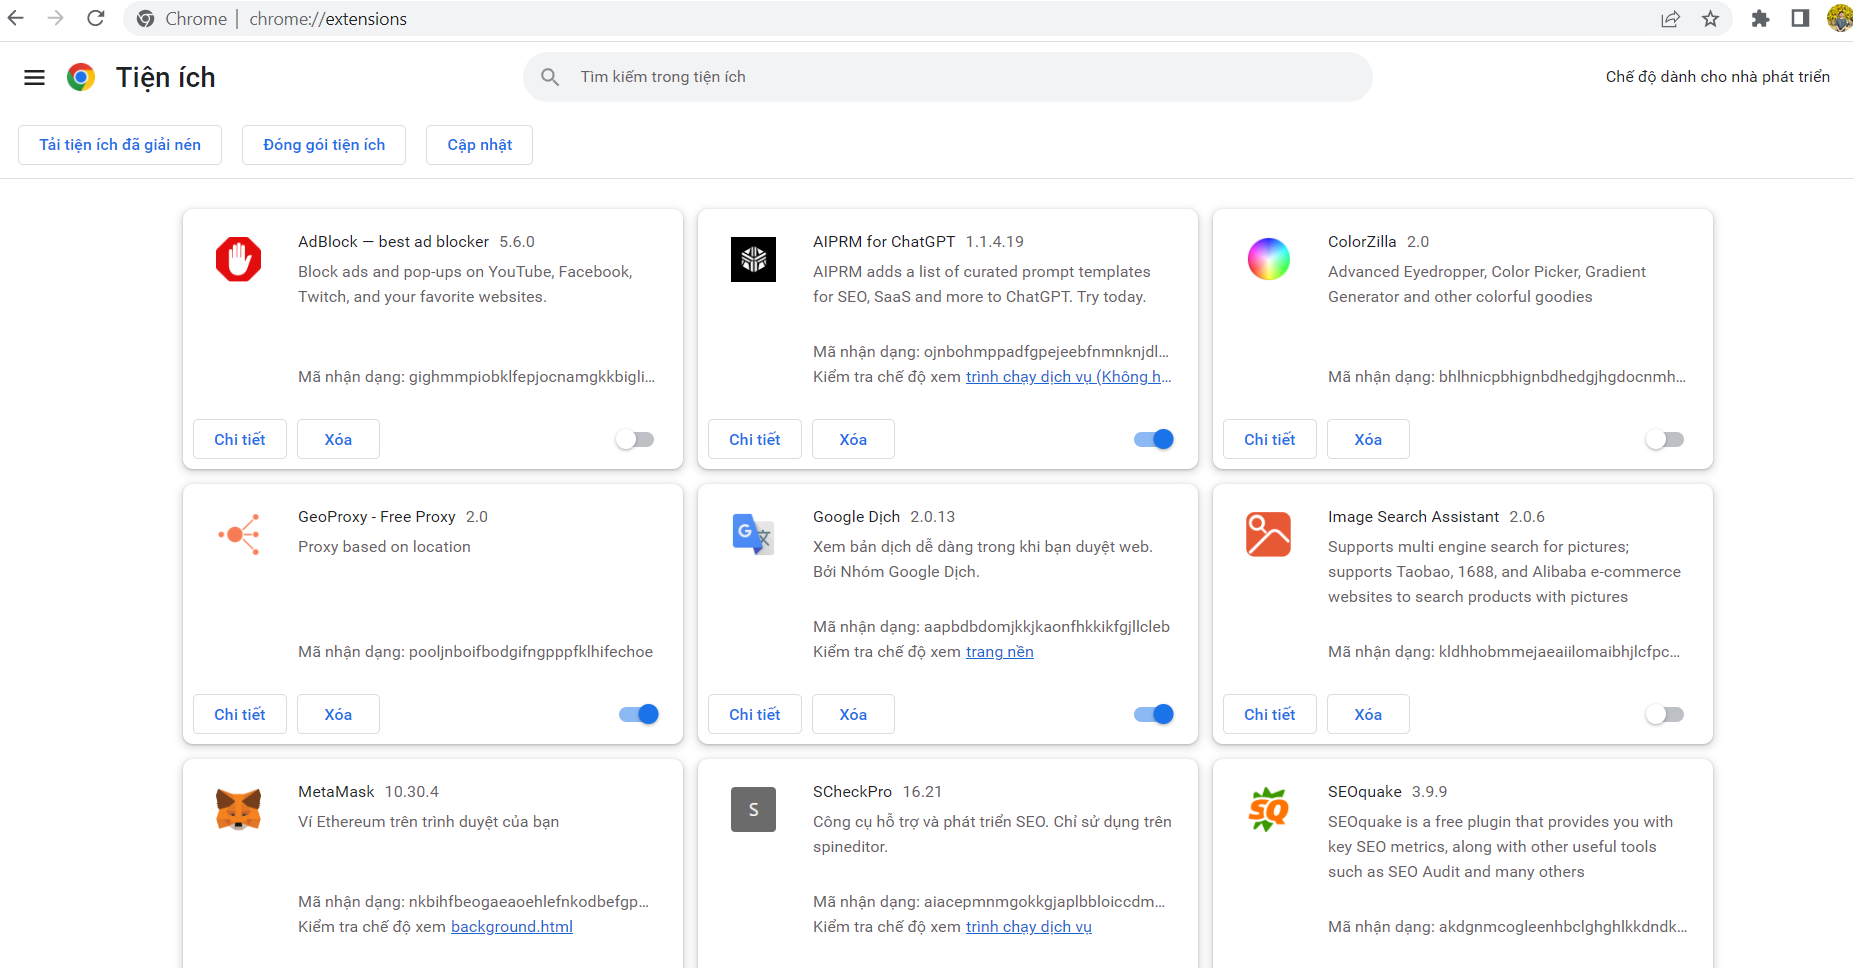The width and height of the screenshot is (1853, 968).
Task: Turn off the Google Dịch toggle
Action: 1154,714
